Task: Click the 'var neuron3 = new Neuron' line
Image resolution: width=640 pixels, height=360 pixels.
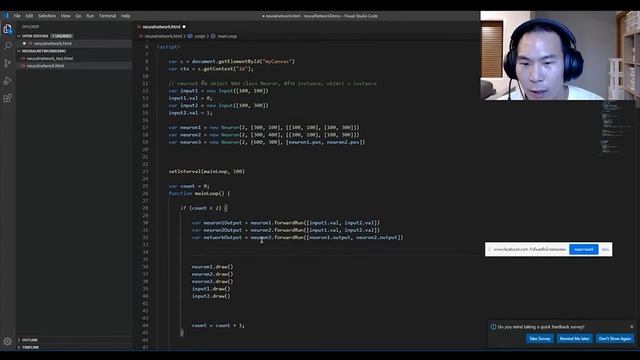Action: click(x=267, y=142)
